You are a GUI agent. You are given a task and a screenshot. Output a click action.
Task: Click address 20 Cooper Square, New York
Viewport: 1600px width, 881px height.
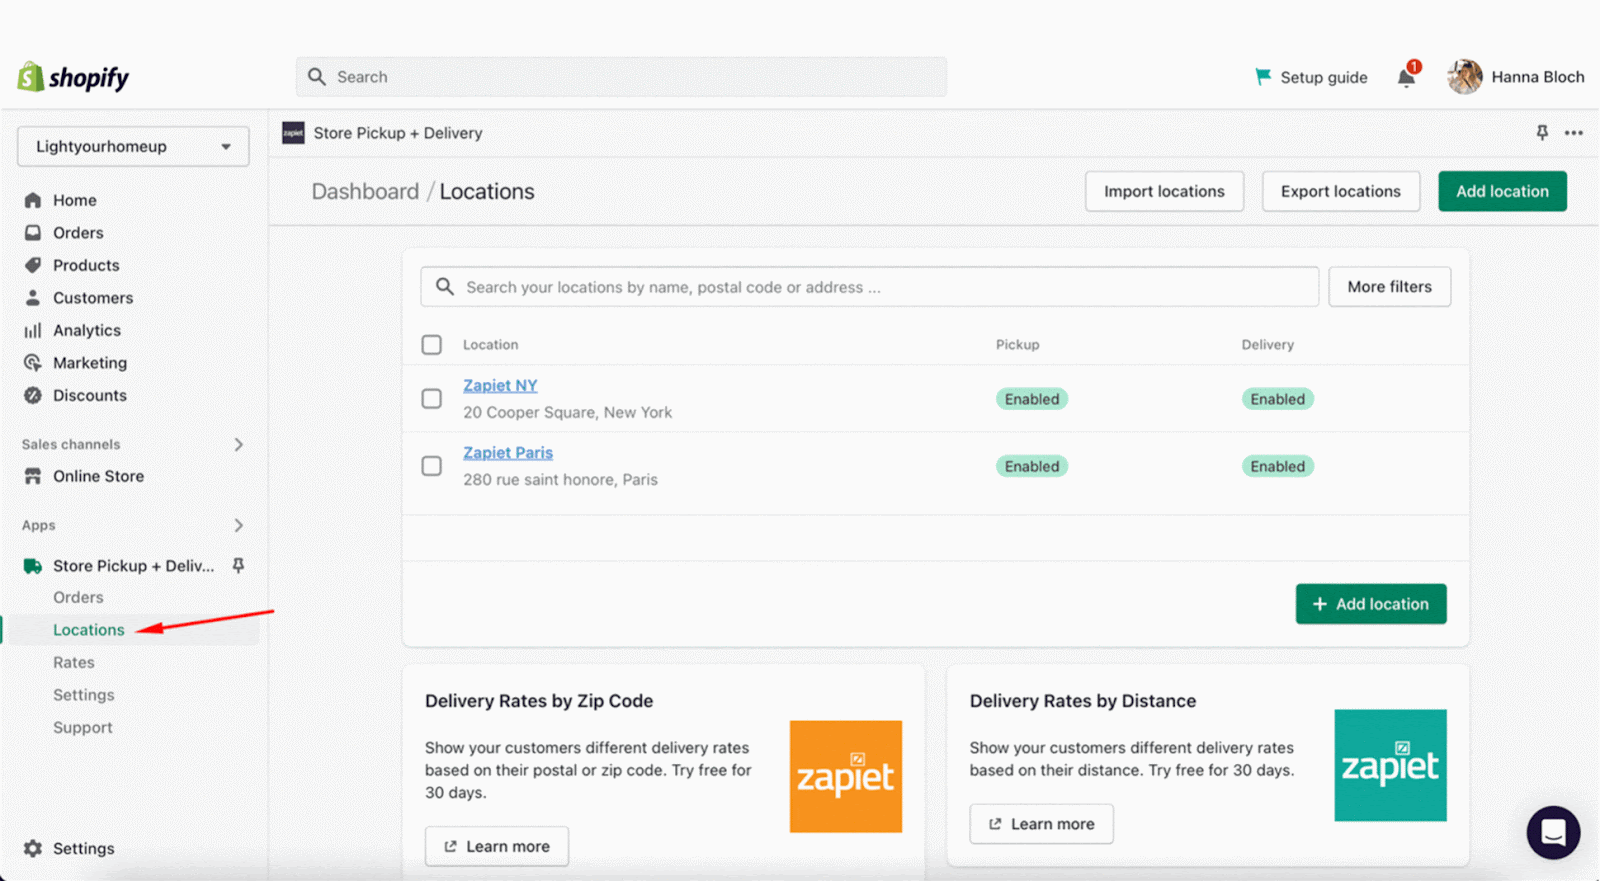point(567,412)
